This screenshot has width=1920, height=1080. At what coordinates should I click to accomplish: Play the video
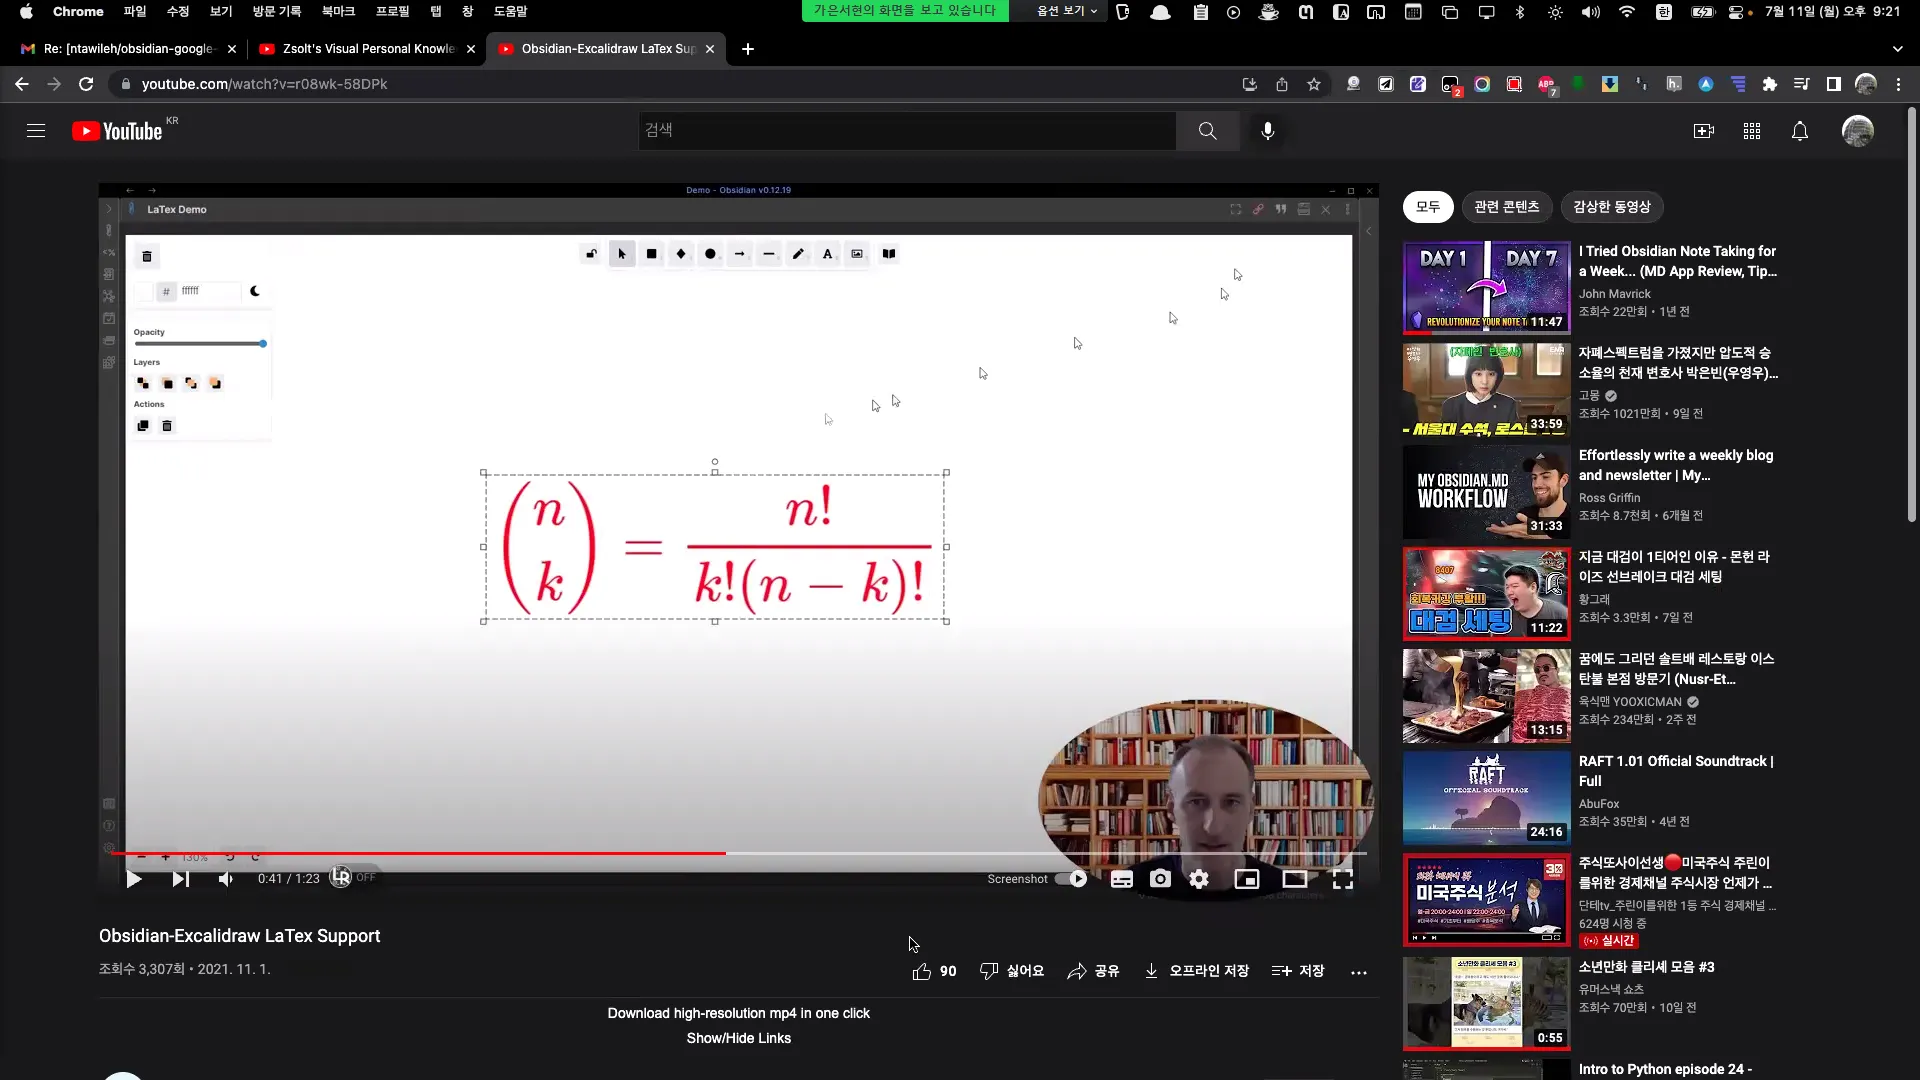click(x=134, y=879)
